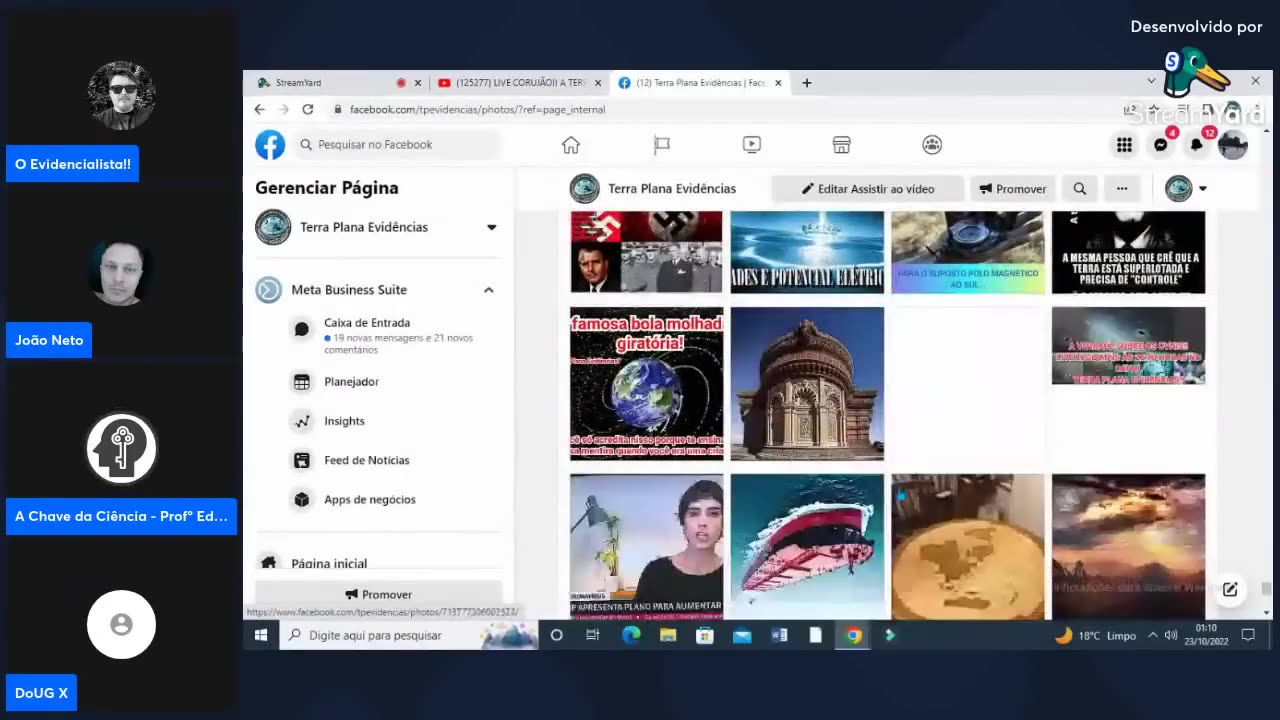The image size is (1280, 720).
Task: Click the Caixa de Entrada chat icon
Action: [302, 329]
